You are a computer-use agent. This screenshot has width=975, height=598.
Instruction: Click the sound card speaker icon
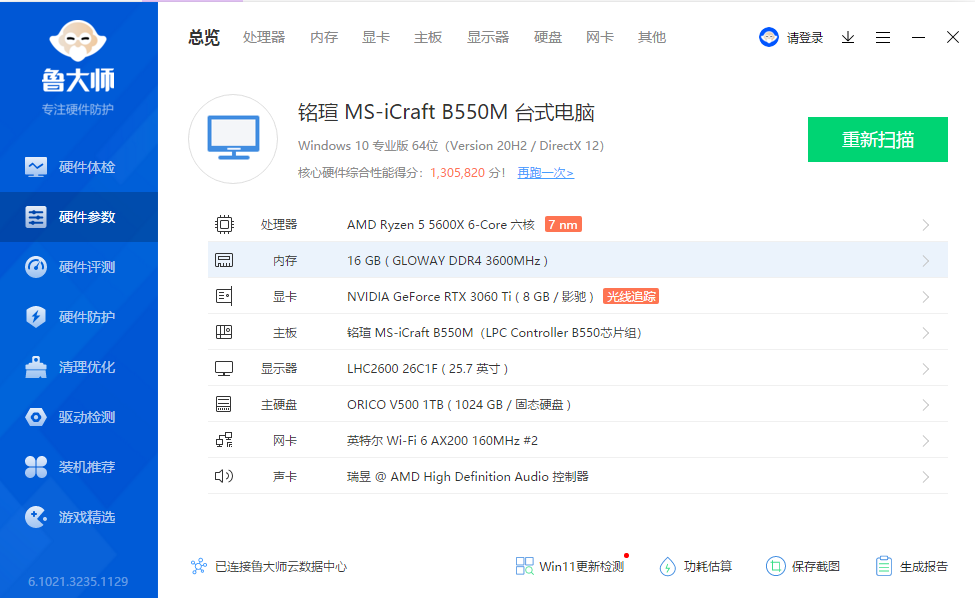(224, 476)
